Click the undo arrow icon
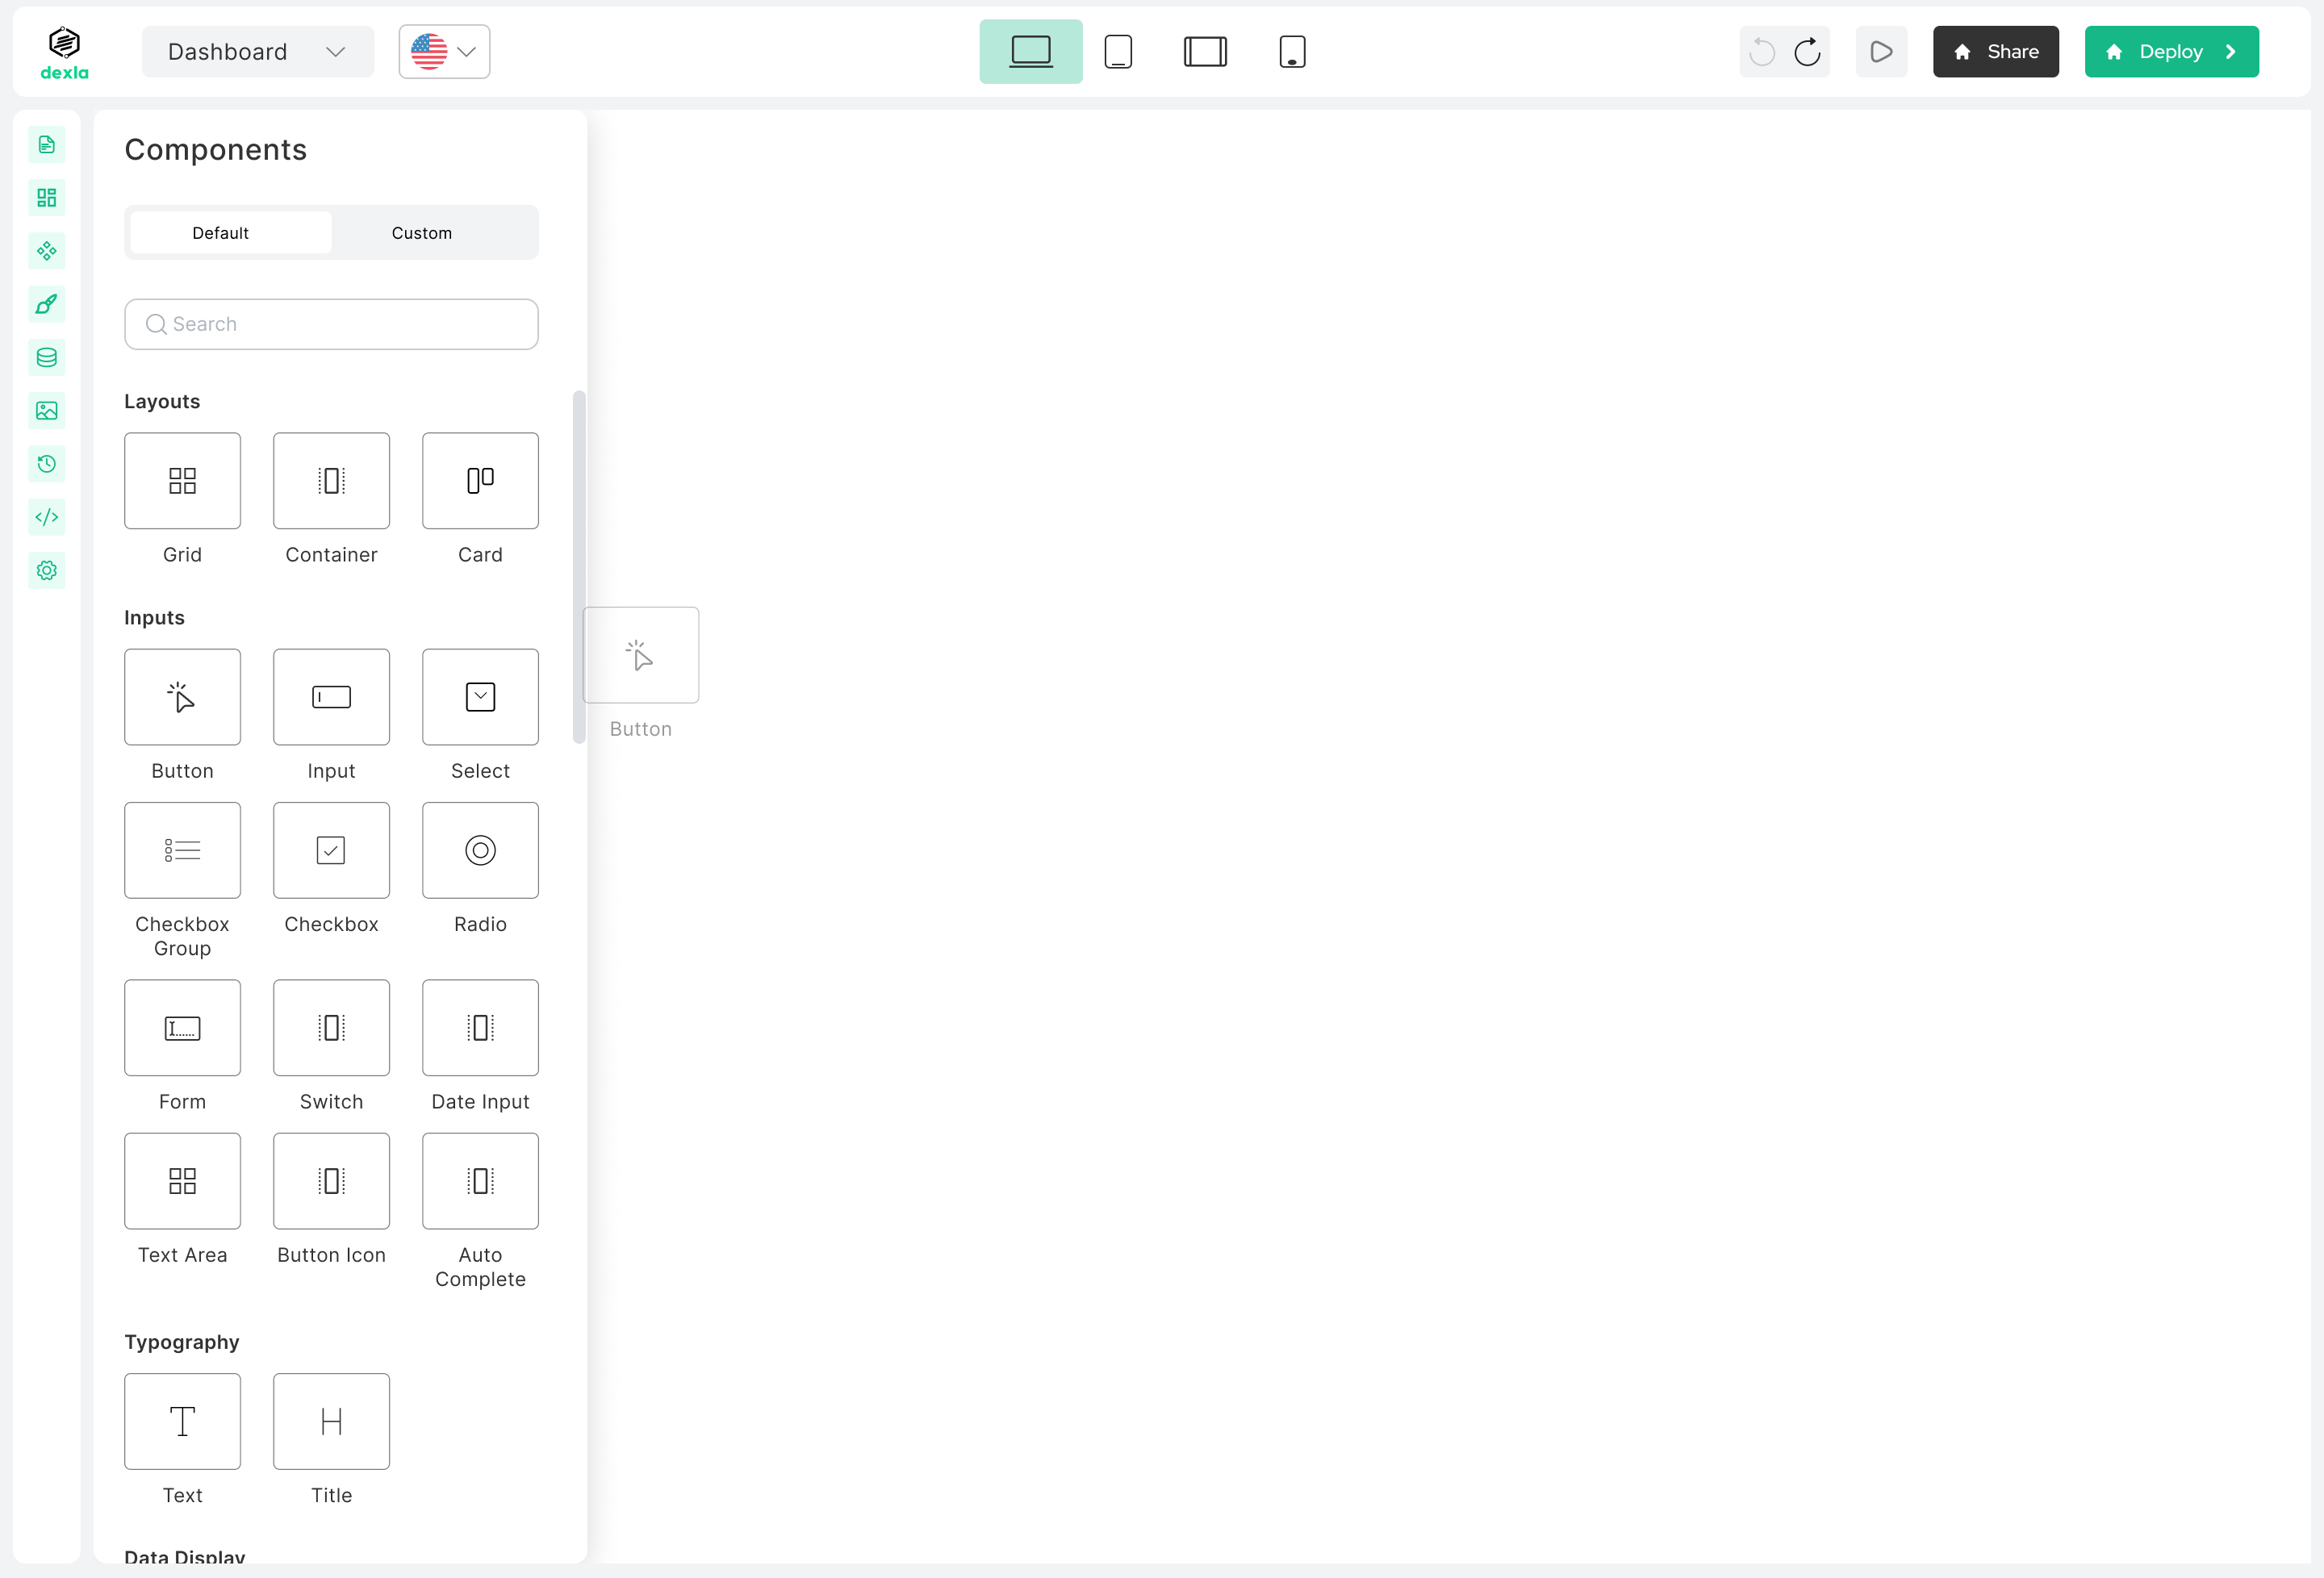This screenshot has height=1578, width=2324. pyautogui.click(x=1762, y=52)
